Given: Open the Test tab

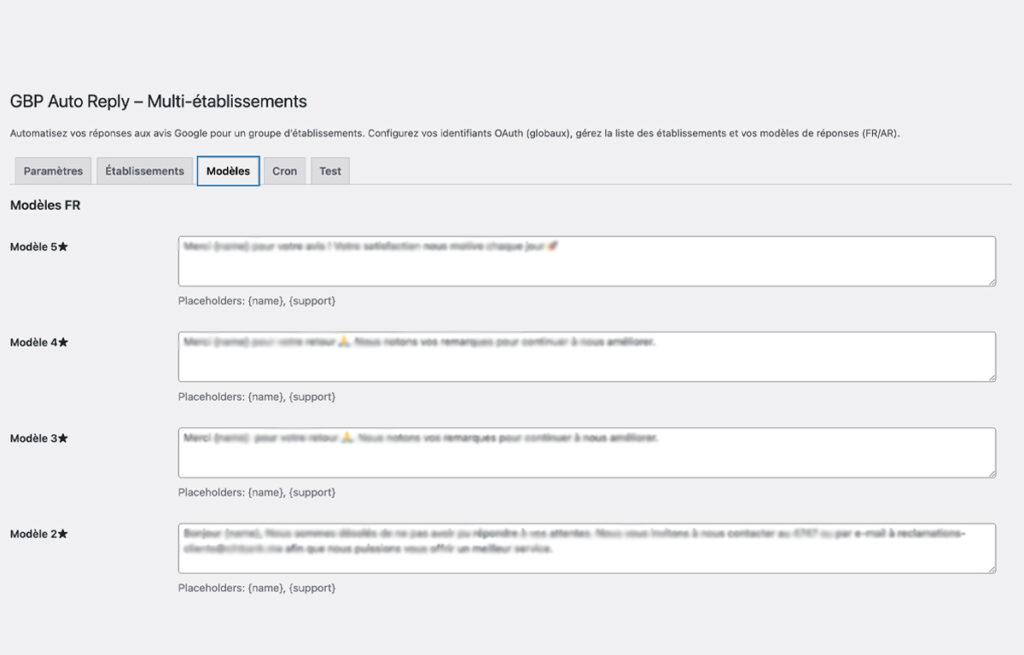Looking at the screenshot, I should coord(330,171).
